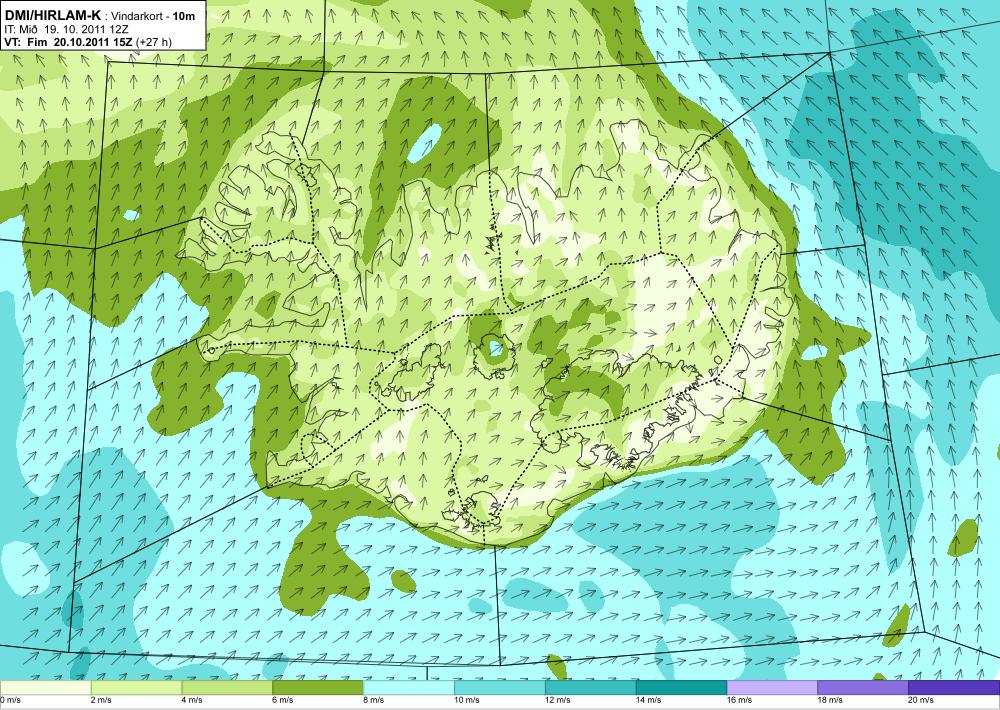Image resolution: width=1000 pixels, height=710 pixels.
Task: Select the 6–8 m/s dark green legend swatch
Action: [x=318, y=688]
